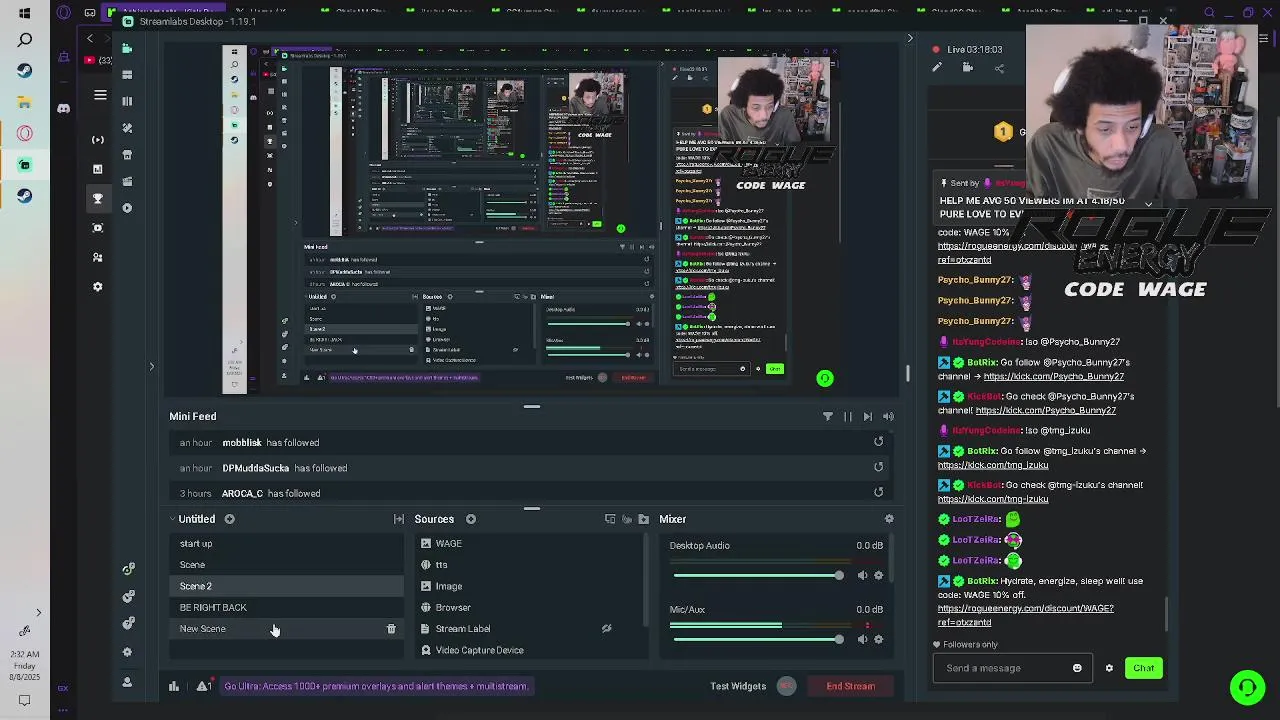
Task: Add a new source with the plus icon beside Sources
Action: [470, 519]
